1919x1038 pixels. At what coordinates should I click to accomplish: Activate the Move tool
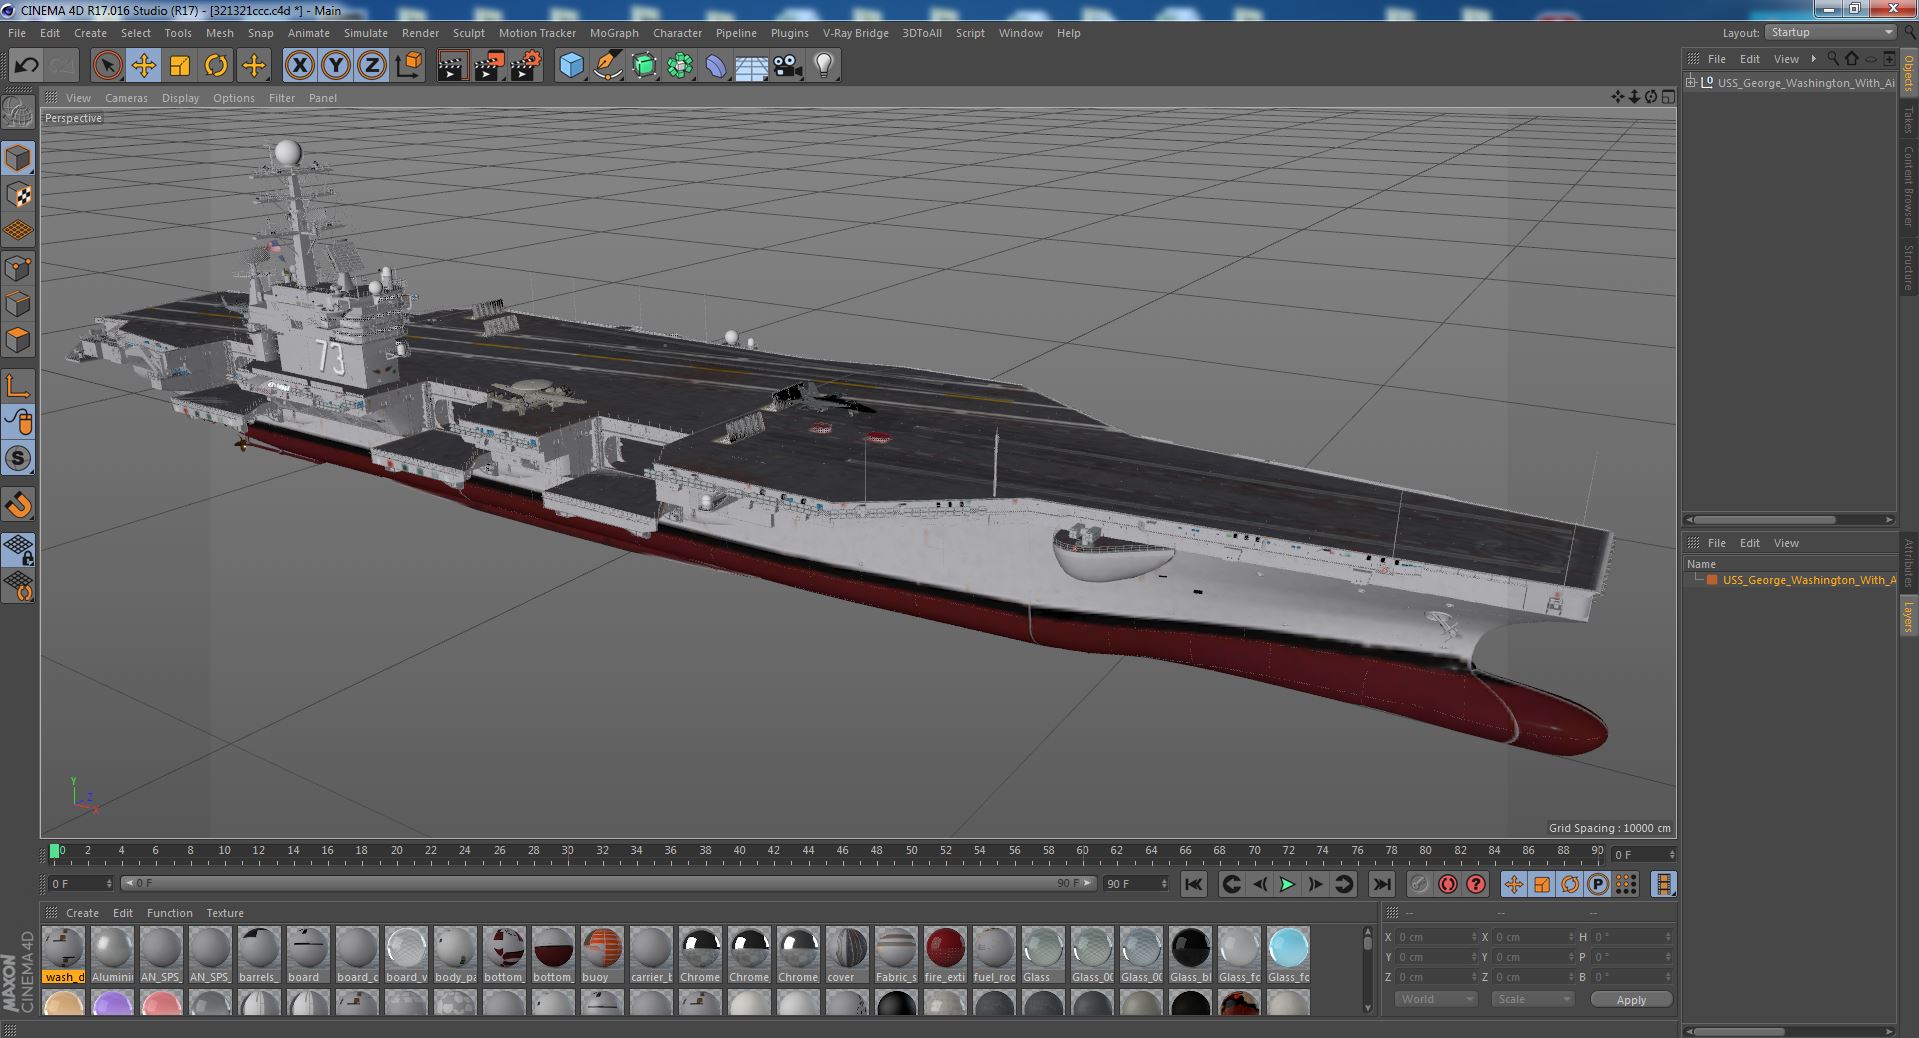tap(143, 66)
